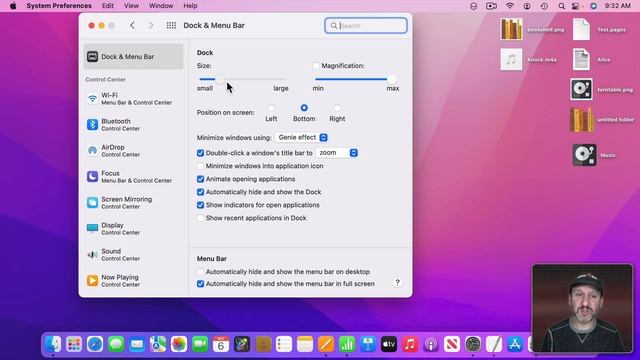The width and height of the screenshot is (640, 360).
Task: Open Messages from the Dock
Action: 116,344
